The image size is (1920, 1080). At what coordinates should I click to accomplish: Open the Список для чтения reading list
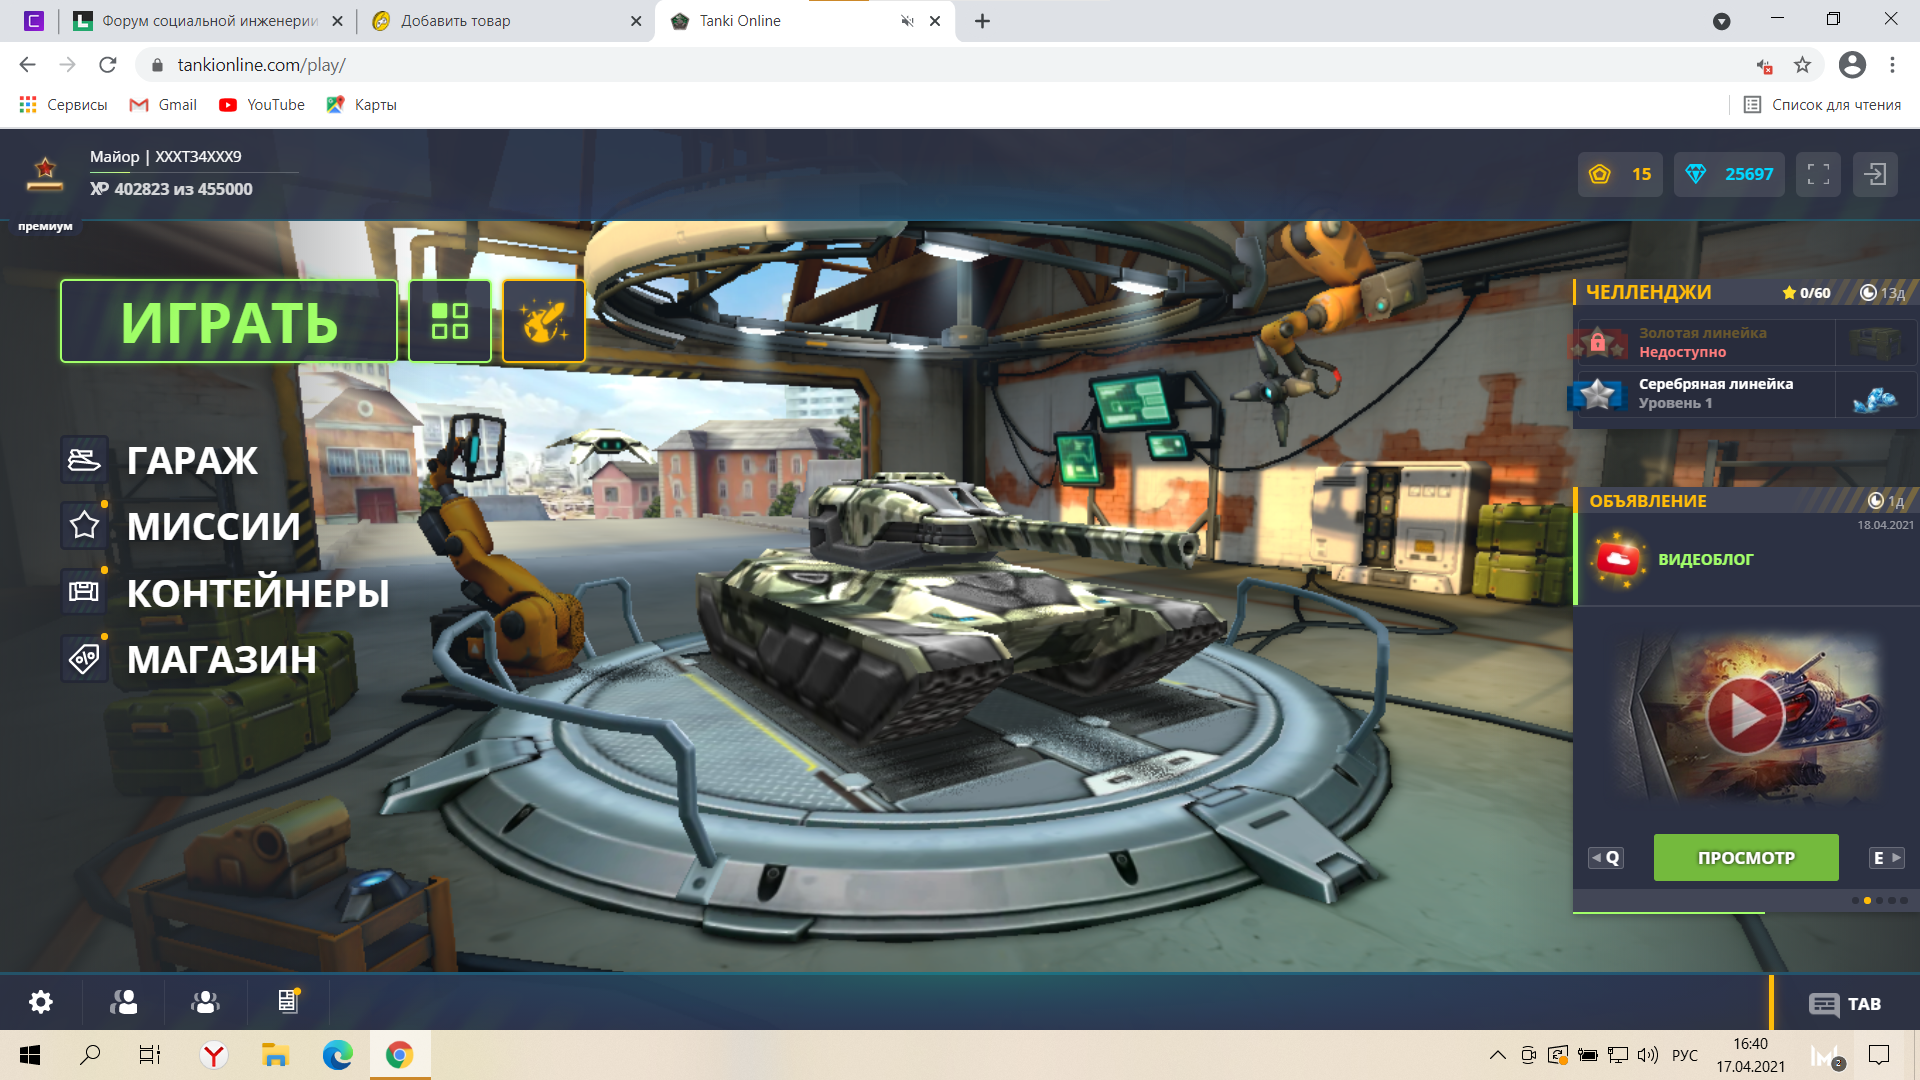[1822, 105]
